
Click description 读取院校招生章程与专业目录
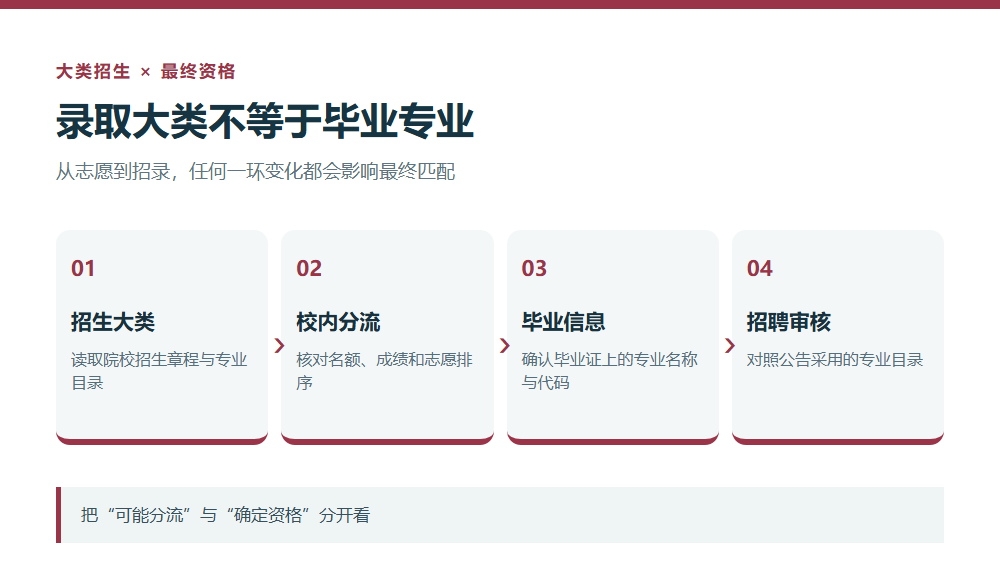159,371
